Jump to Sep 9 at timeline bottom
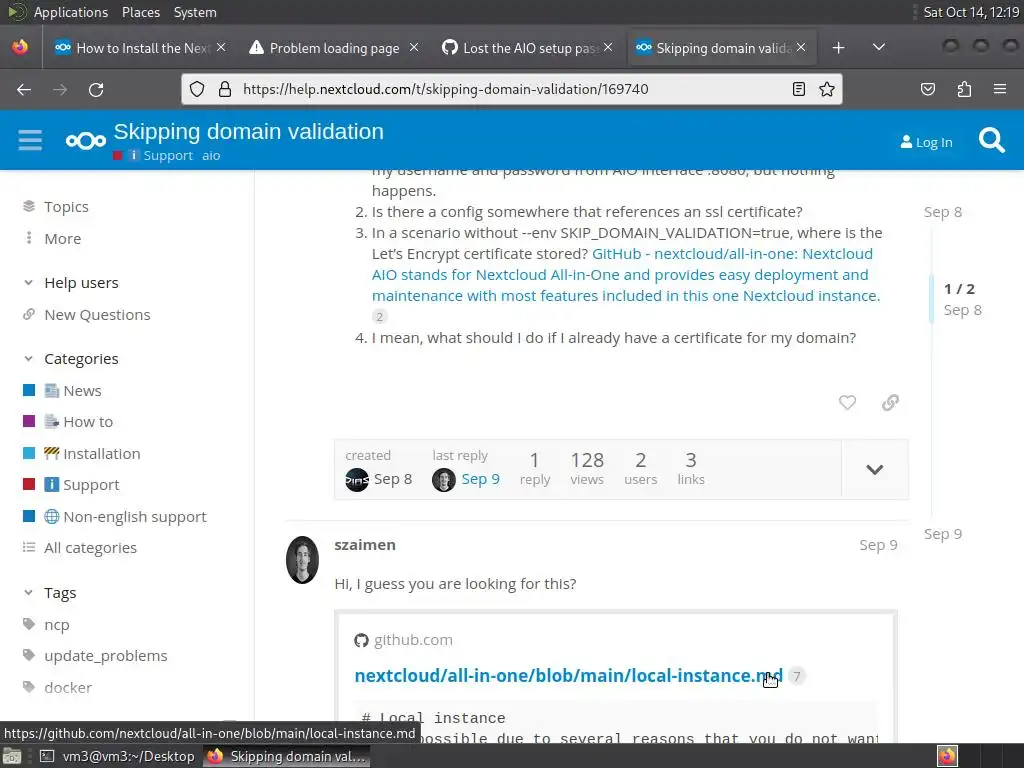 tap(942, 534)
